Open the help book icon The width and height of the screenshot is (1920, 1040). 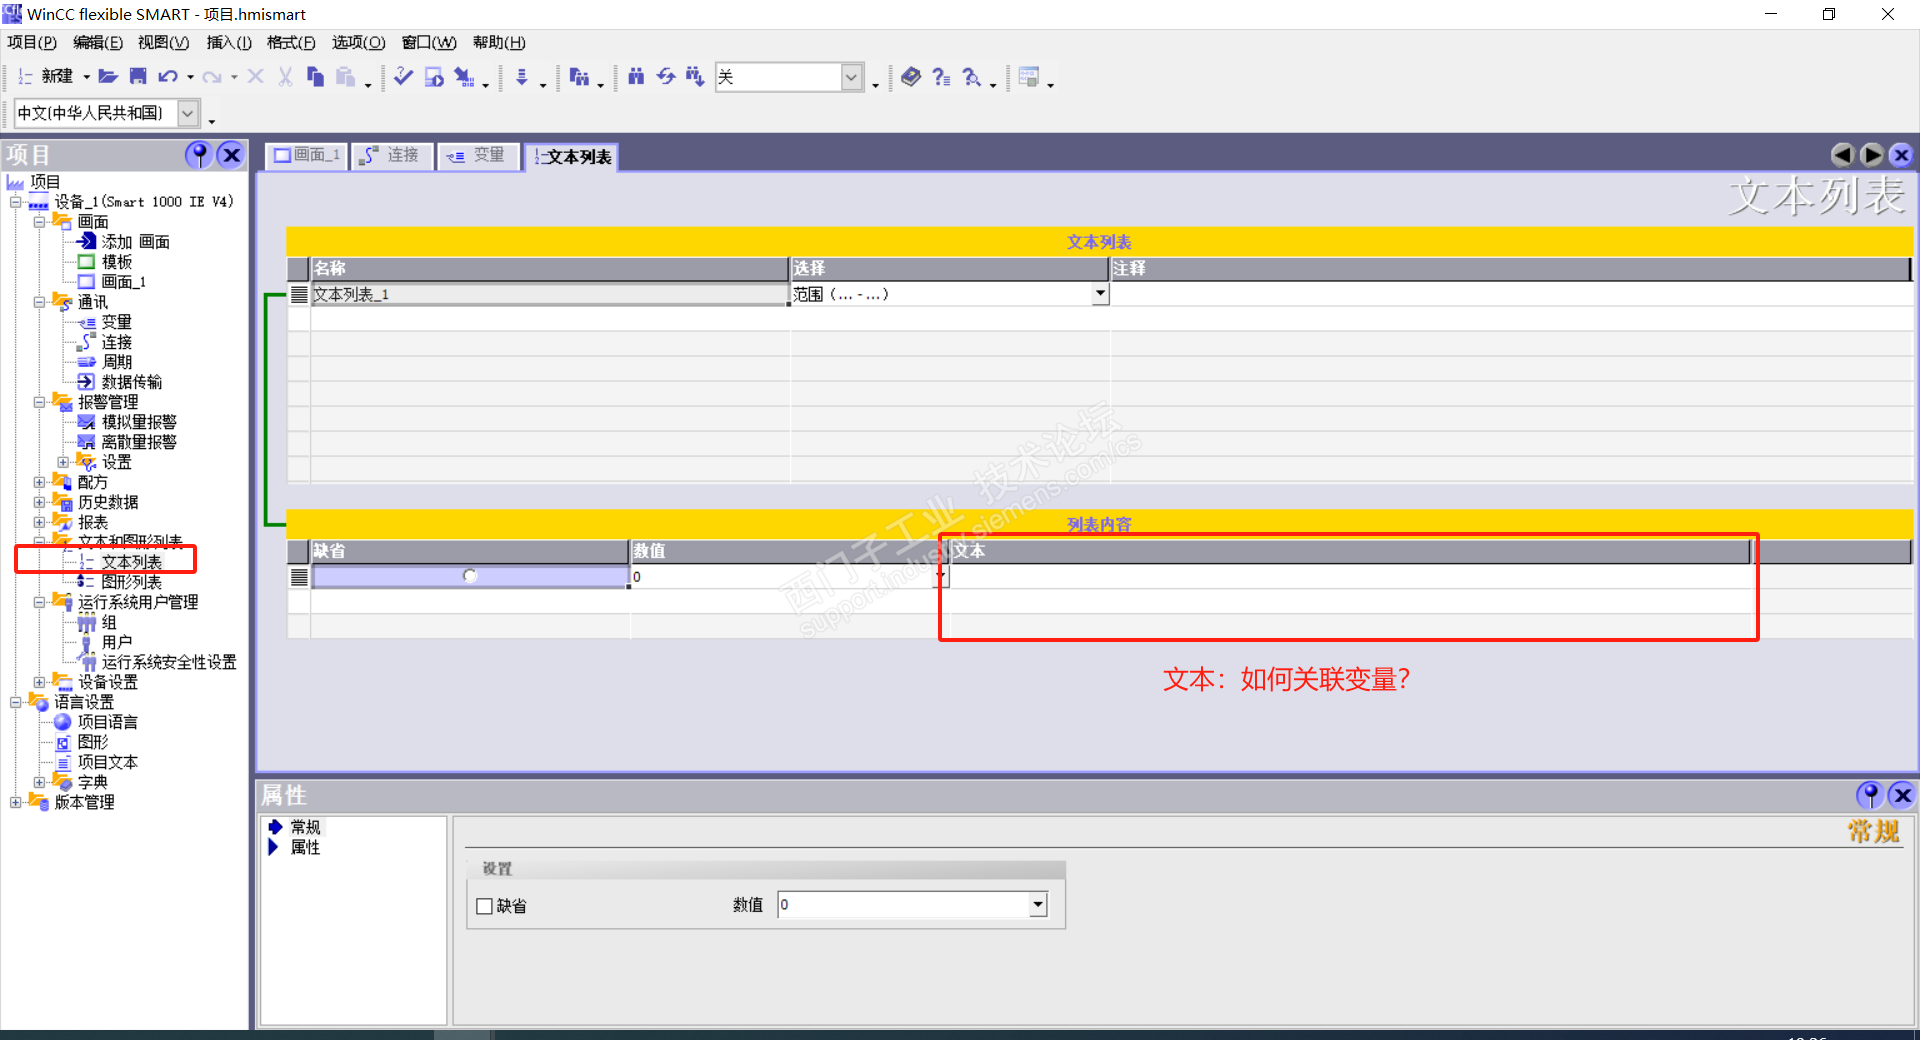[x=911, y=77]
